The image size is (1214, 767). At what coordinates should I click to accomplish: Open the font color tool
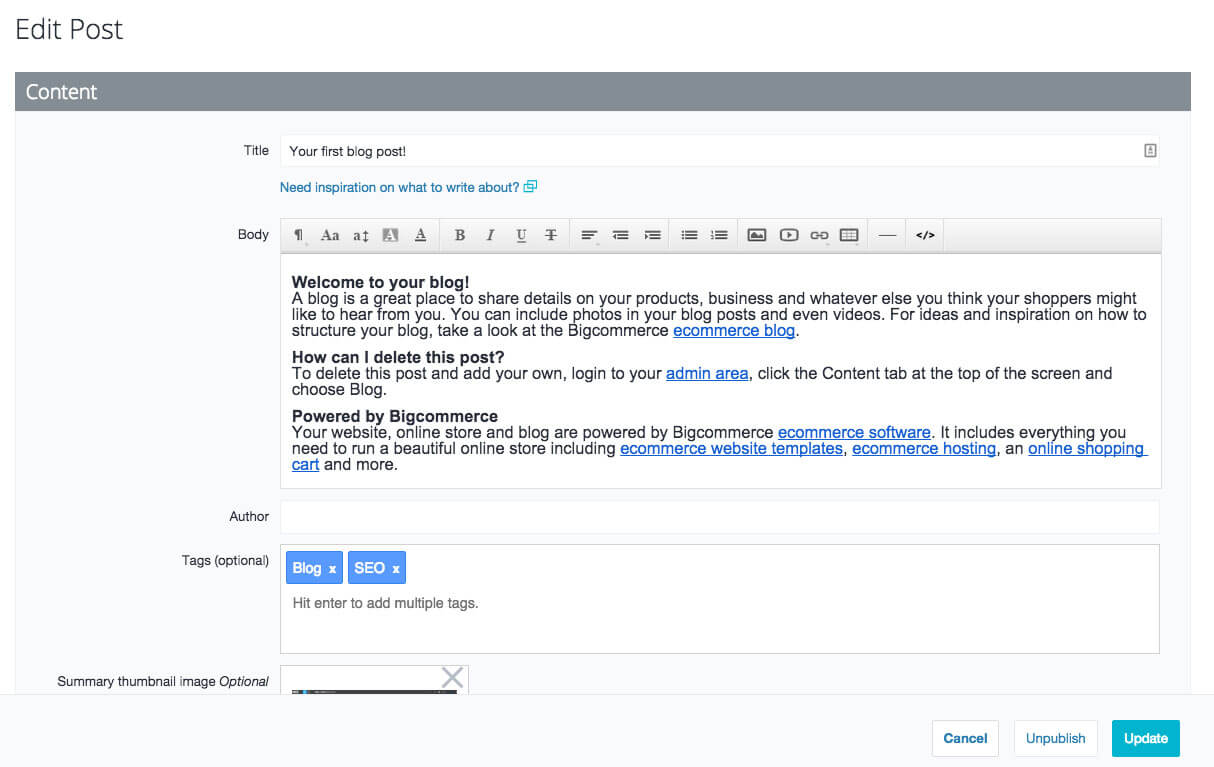[x=421, y=235]
